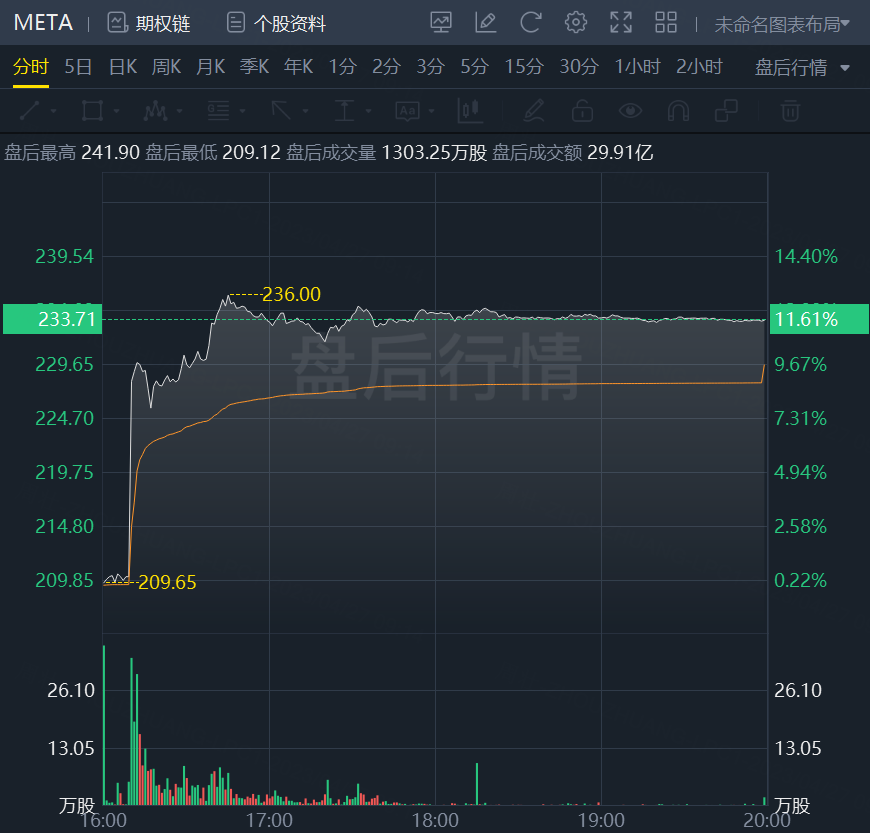Image resolution: width=870 pixels, height=833 pixels.
Task: Open the 盘后行情 session dropdown
Action: click(802, 68)
